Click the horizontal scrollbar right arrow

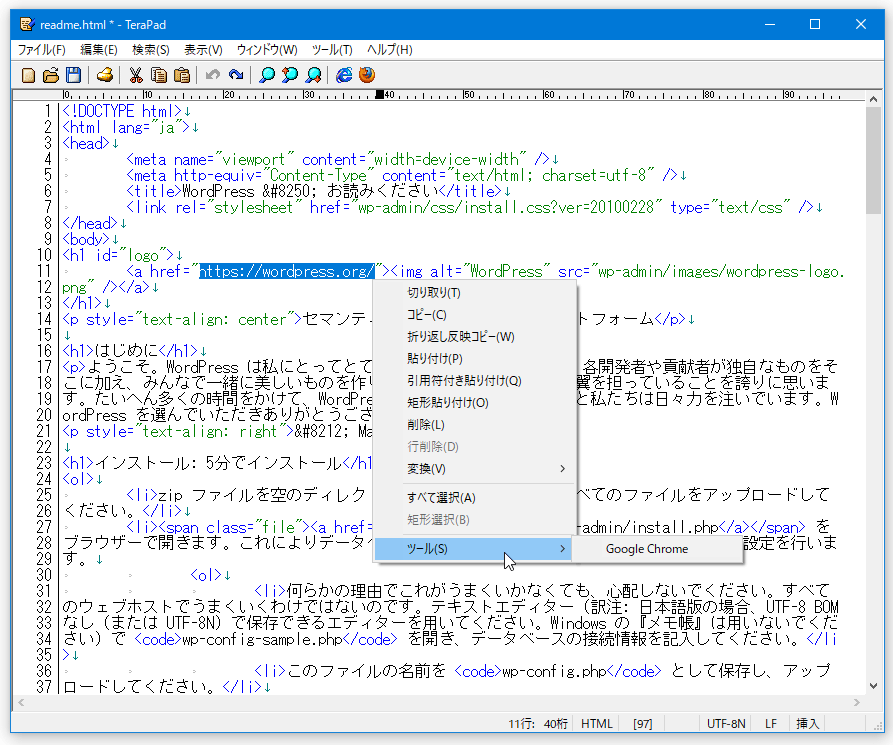coord(857,703)
